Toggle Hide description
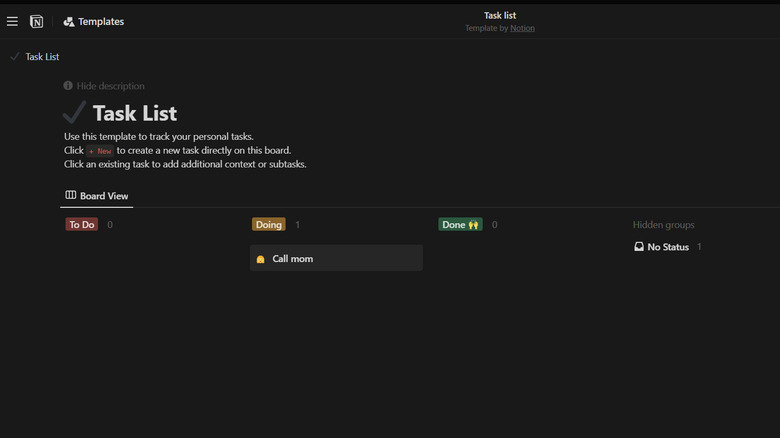Viewport: 780px width, 438px height. coord(104,86)
